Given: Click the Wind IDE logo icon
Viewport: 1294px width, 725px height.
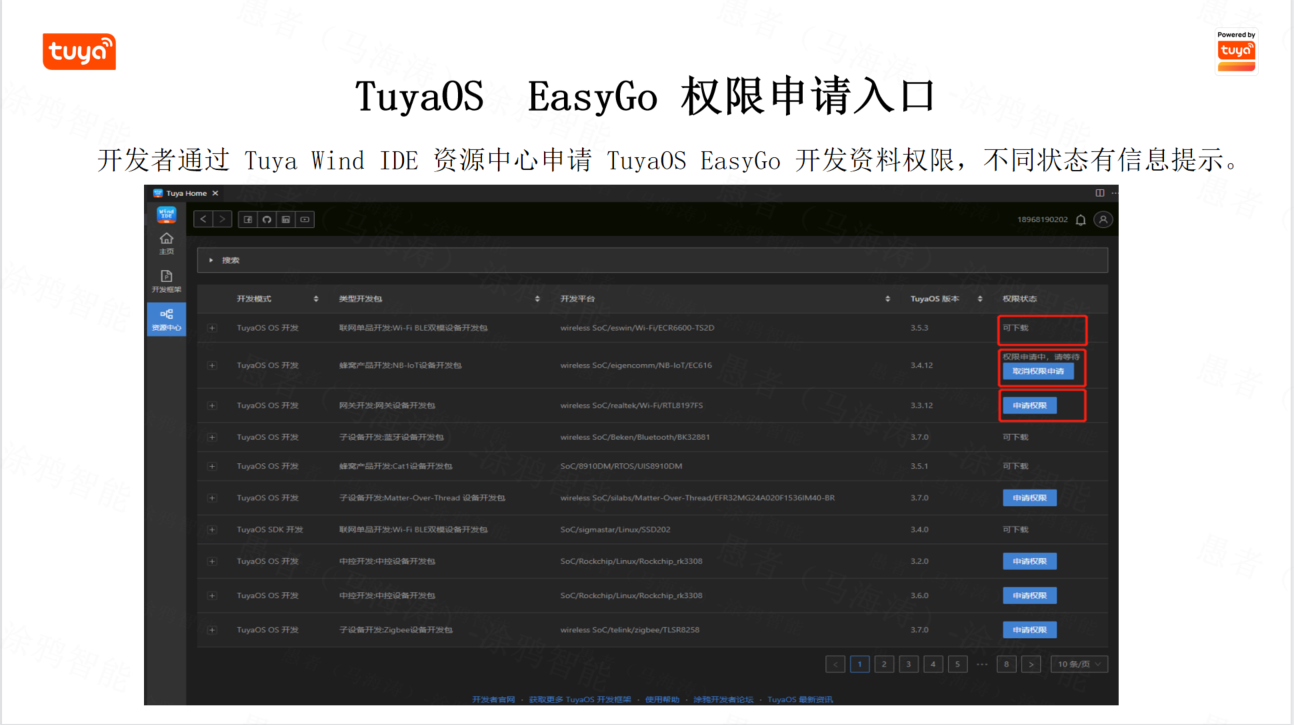Looking at the screenshot, I should [x=166, y=214].
